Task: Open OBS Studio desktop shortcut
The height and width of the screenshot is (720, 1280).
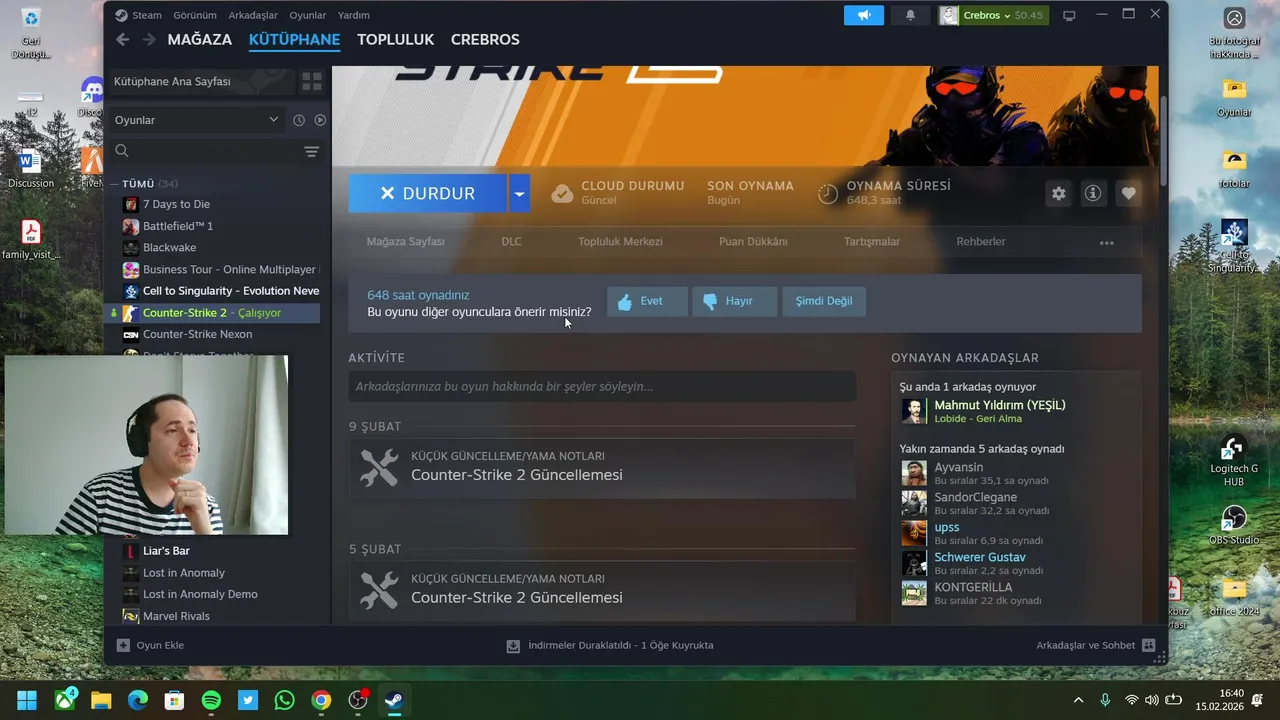Action: (x=1234, y=526)
